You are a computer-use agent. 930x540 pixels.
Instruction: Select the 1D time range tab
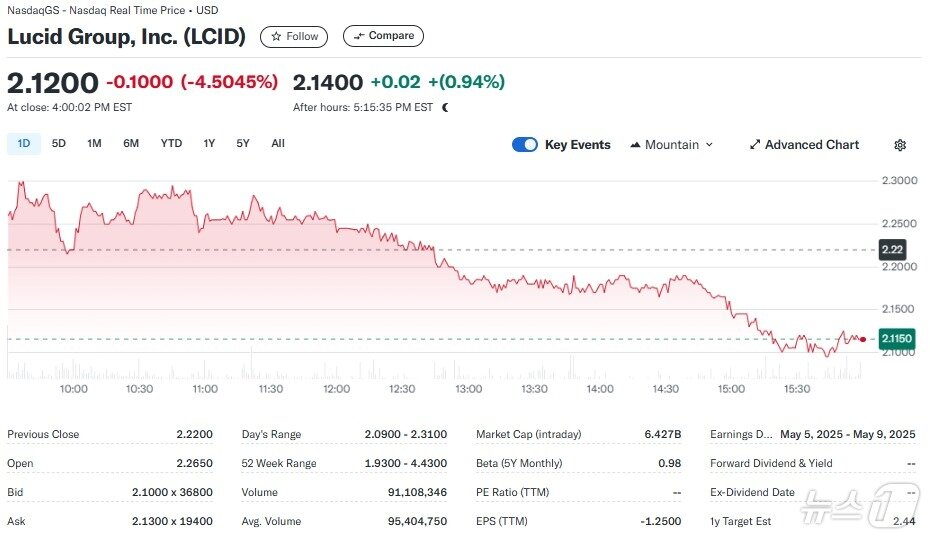coord(24,143)
